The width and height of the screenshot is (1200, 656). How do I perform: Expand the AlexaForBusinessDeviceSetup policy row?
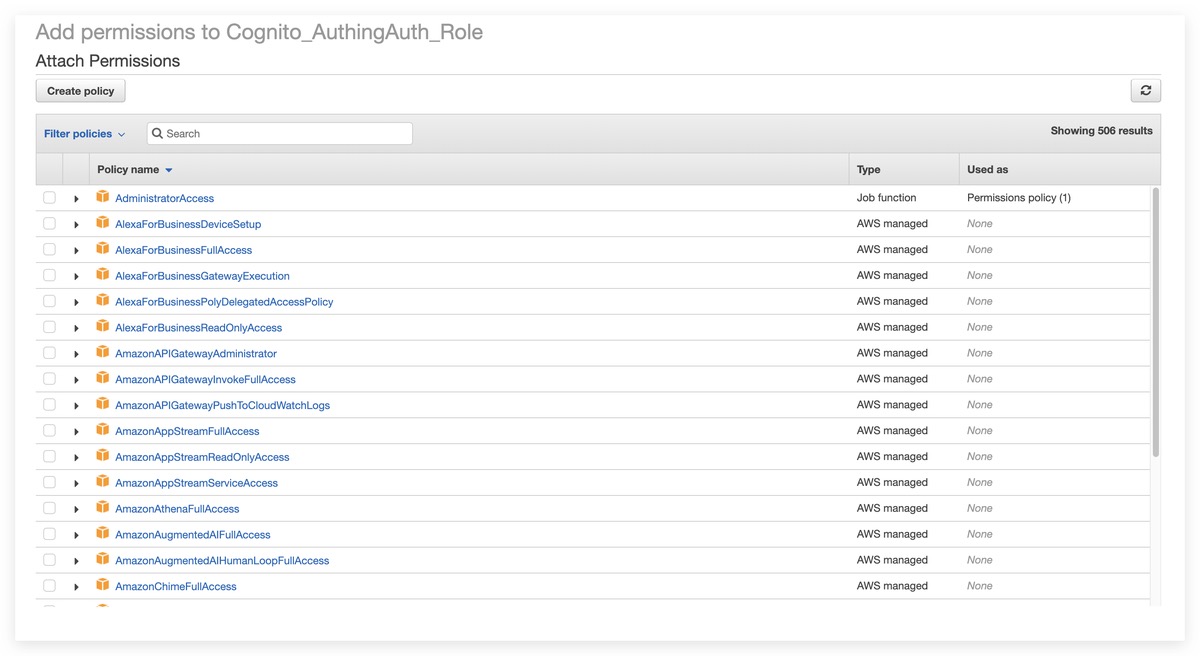pos(76,224)
